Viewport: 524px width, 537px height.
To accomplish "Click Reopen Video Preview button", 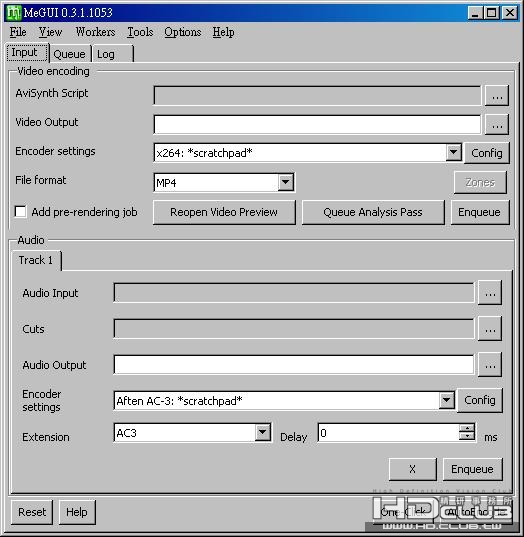I will coord(224,212).
